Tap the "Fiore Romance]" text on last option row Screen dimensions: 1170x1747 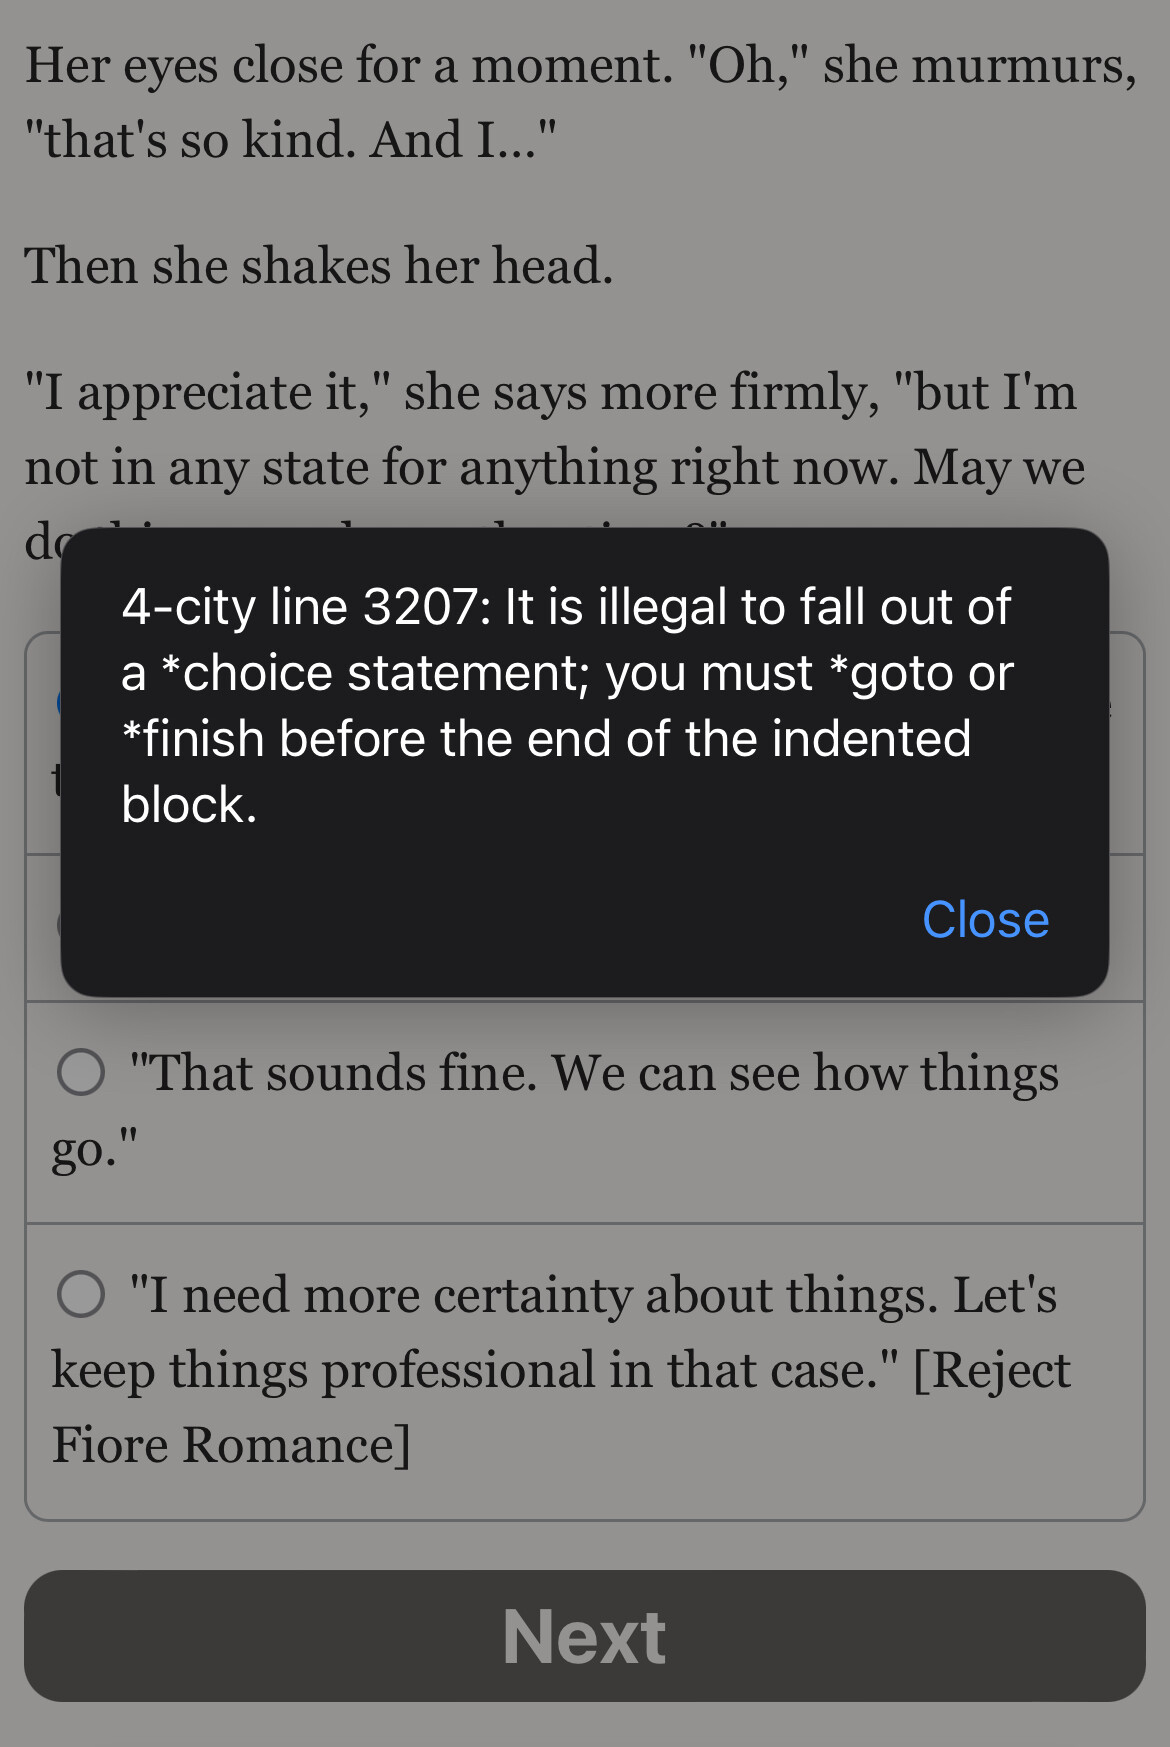pos(231,1445)
